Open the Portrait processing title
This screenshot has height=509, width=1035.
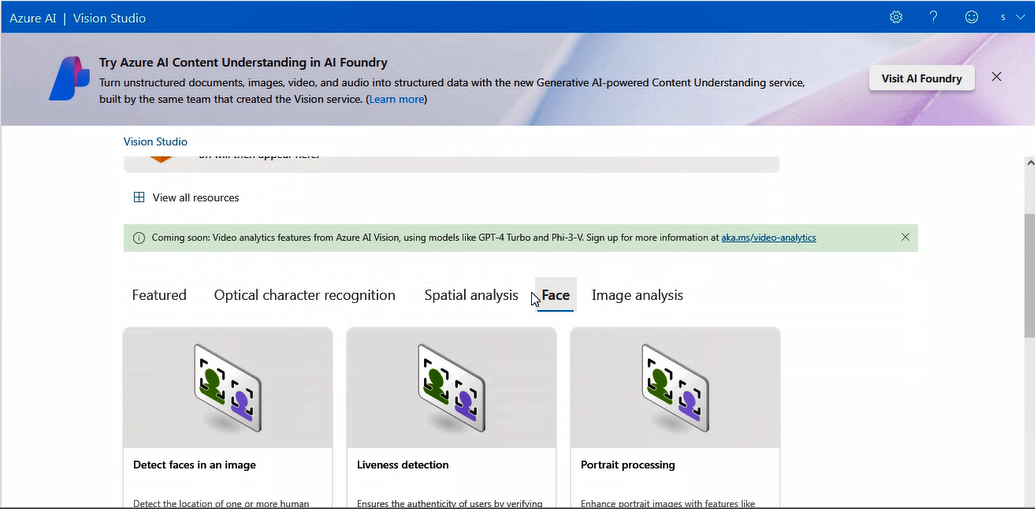coord(628,465)
